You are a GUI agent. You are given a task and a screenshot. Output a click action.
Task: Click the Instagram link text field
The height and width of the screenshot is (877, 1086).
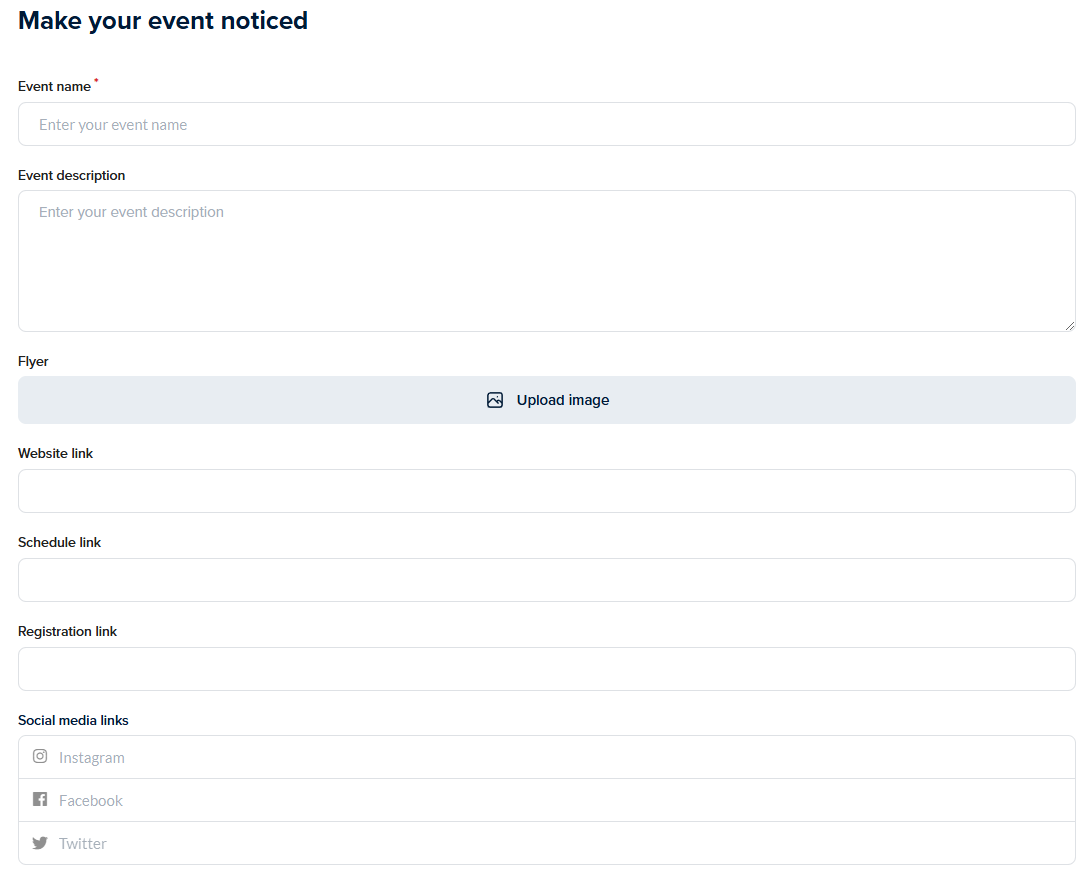click(560, 758)
